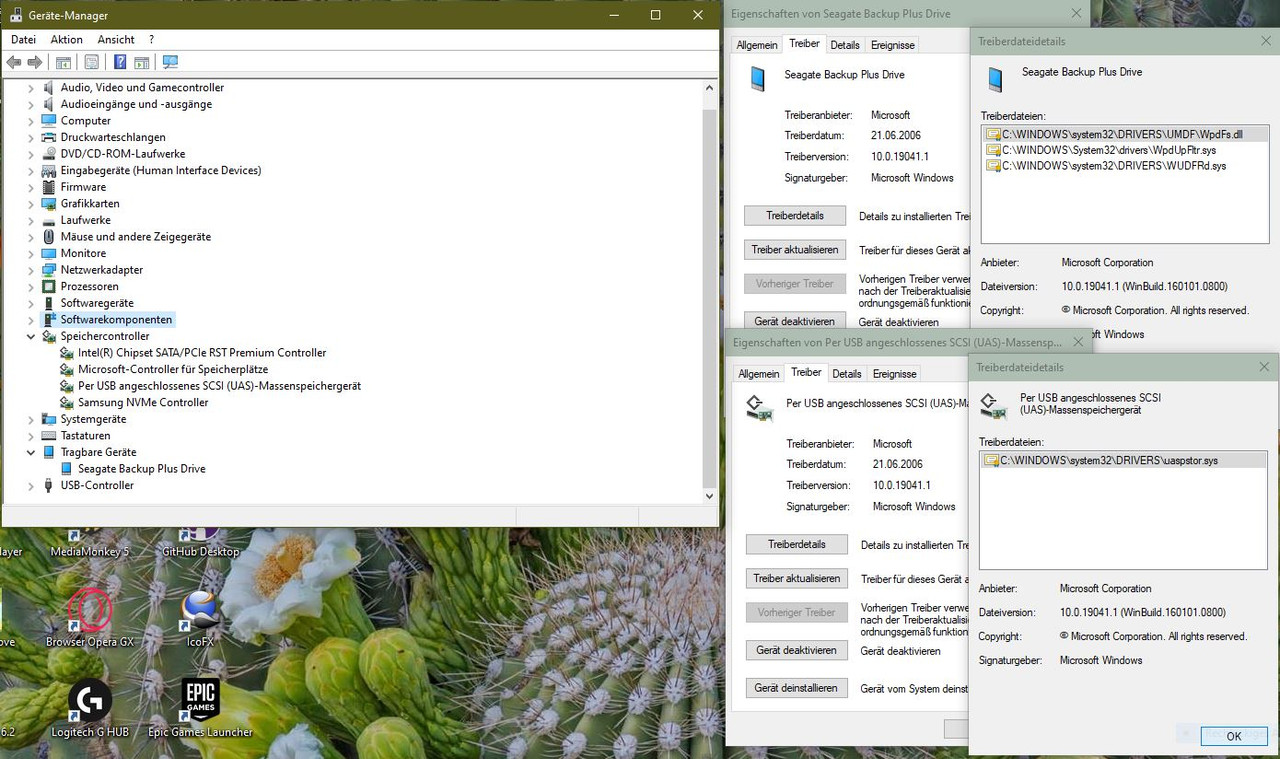Open the ? help menu
Viewport: 1280px width, 759px height.
[x=151, y=39]
